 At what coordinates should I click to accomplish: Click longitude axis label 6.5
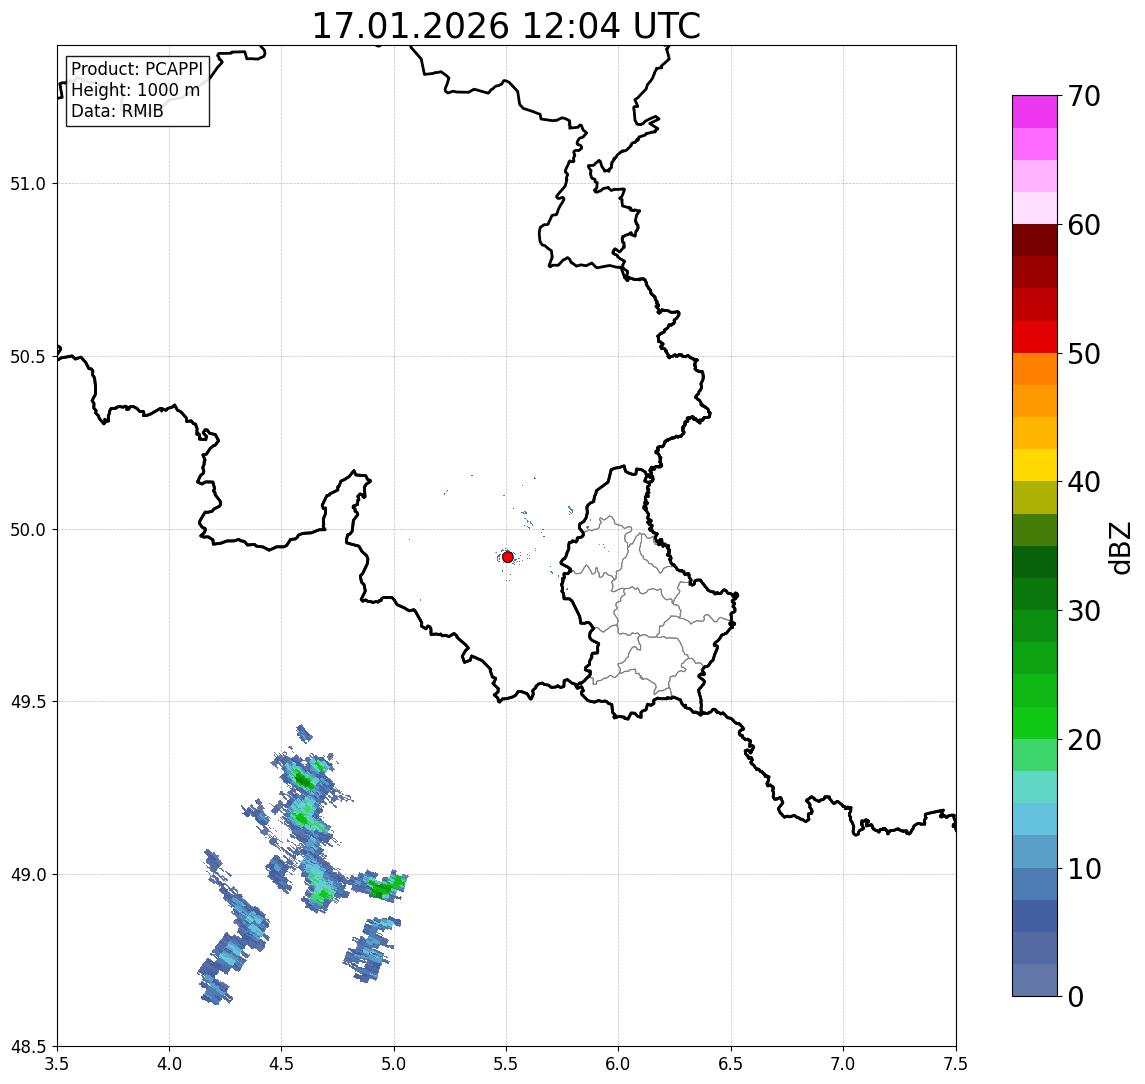click(731, 1064)
